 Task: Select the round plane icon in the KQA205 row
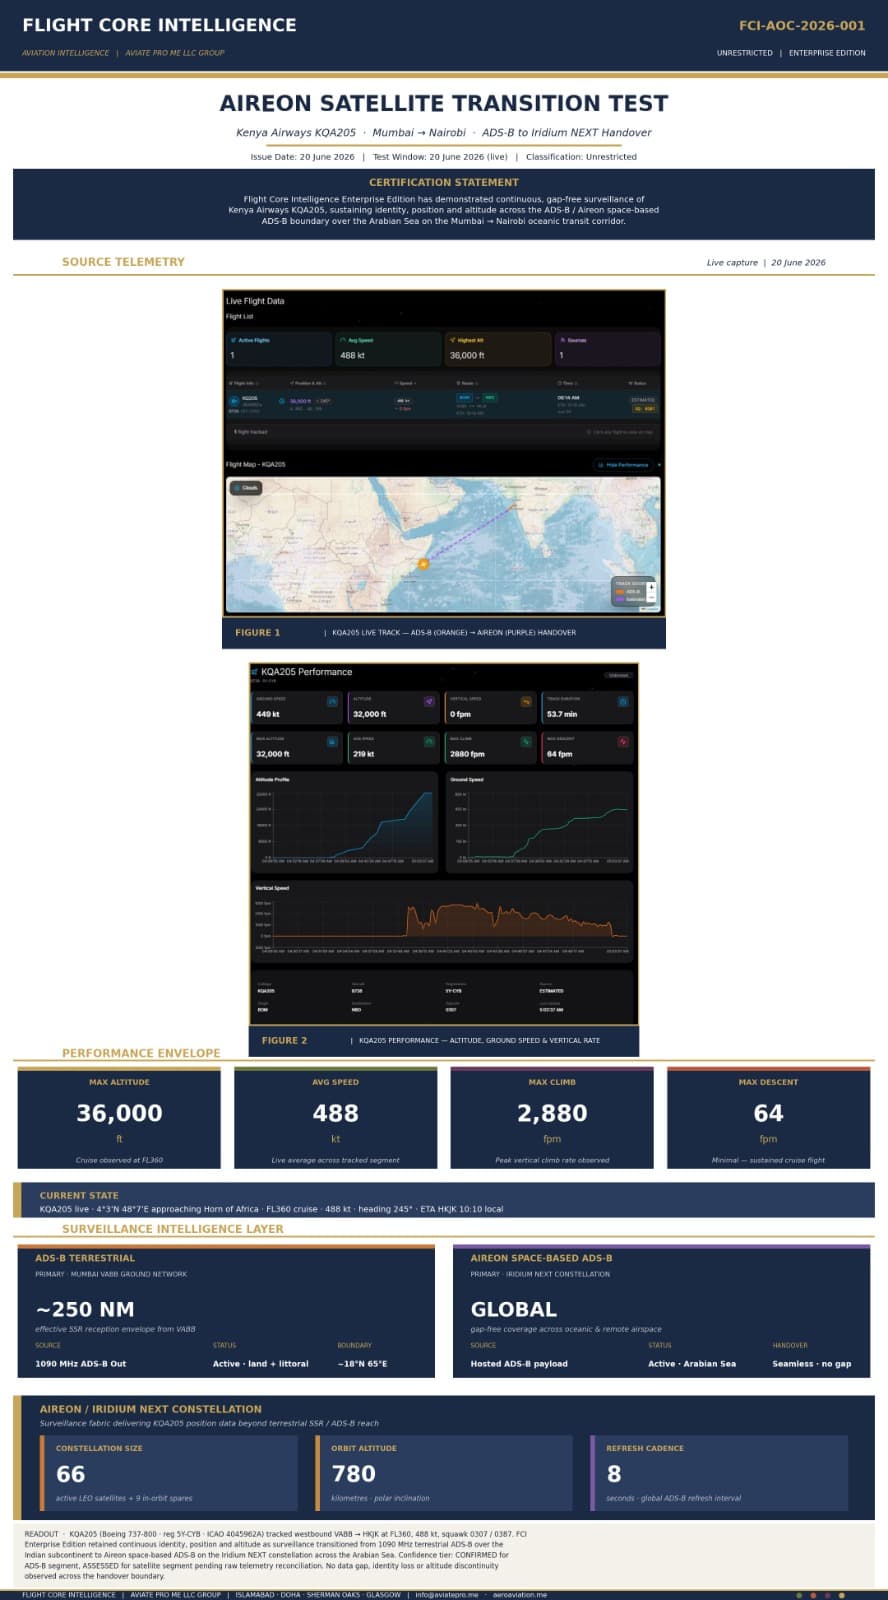point(235,400)
